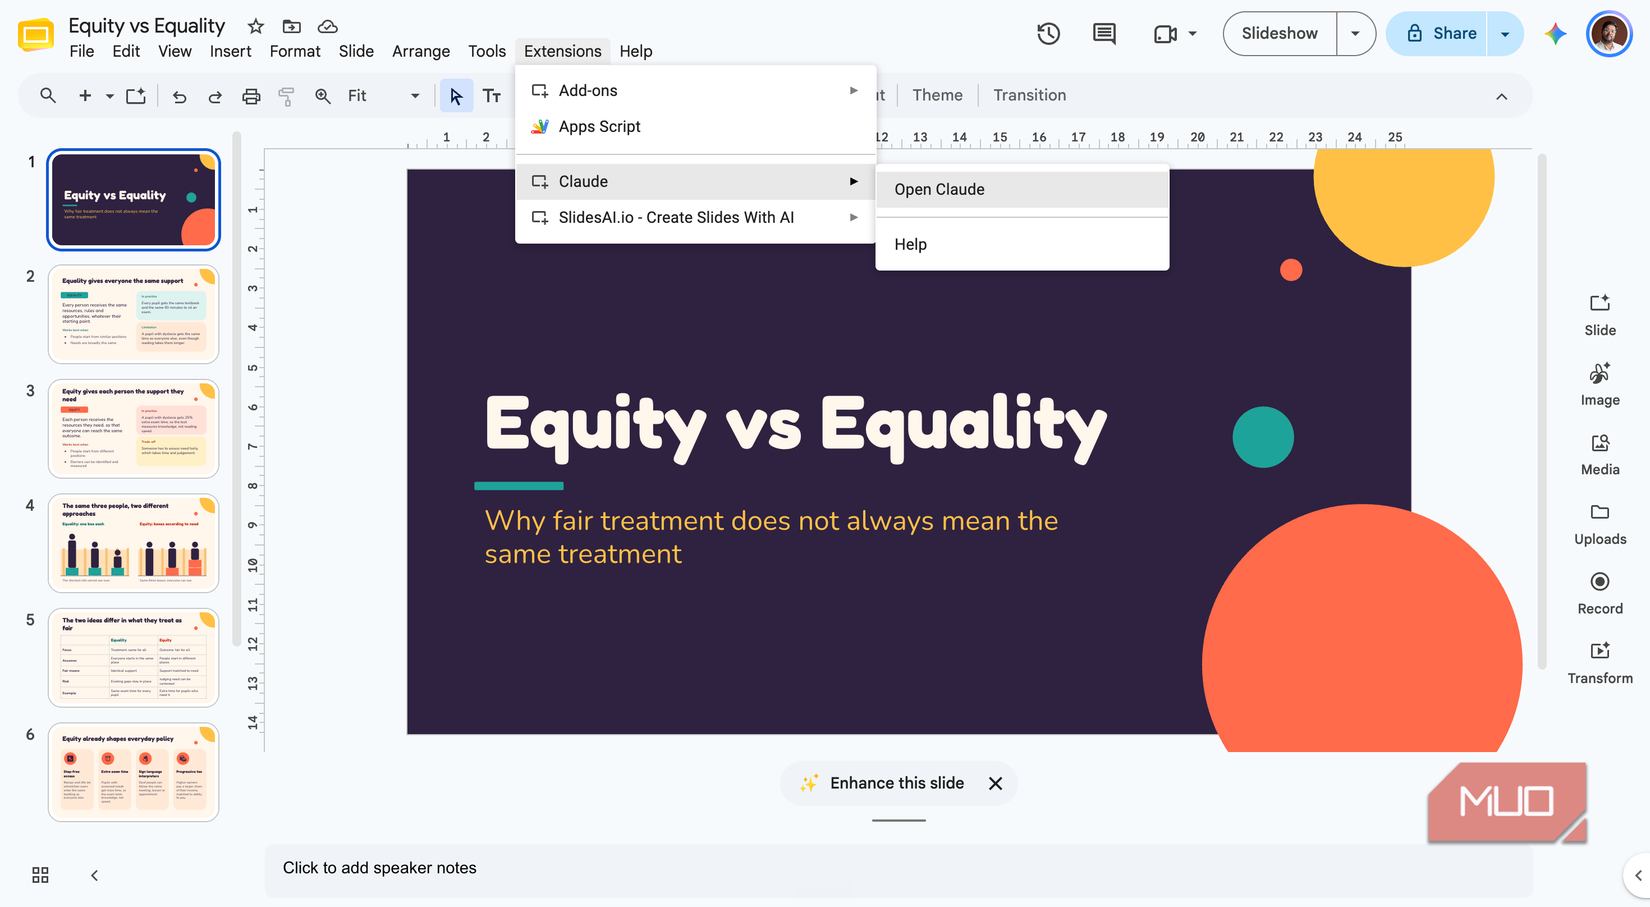Open version history clock icon

coord(1048,33)
